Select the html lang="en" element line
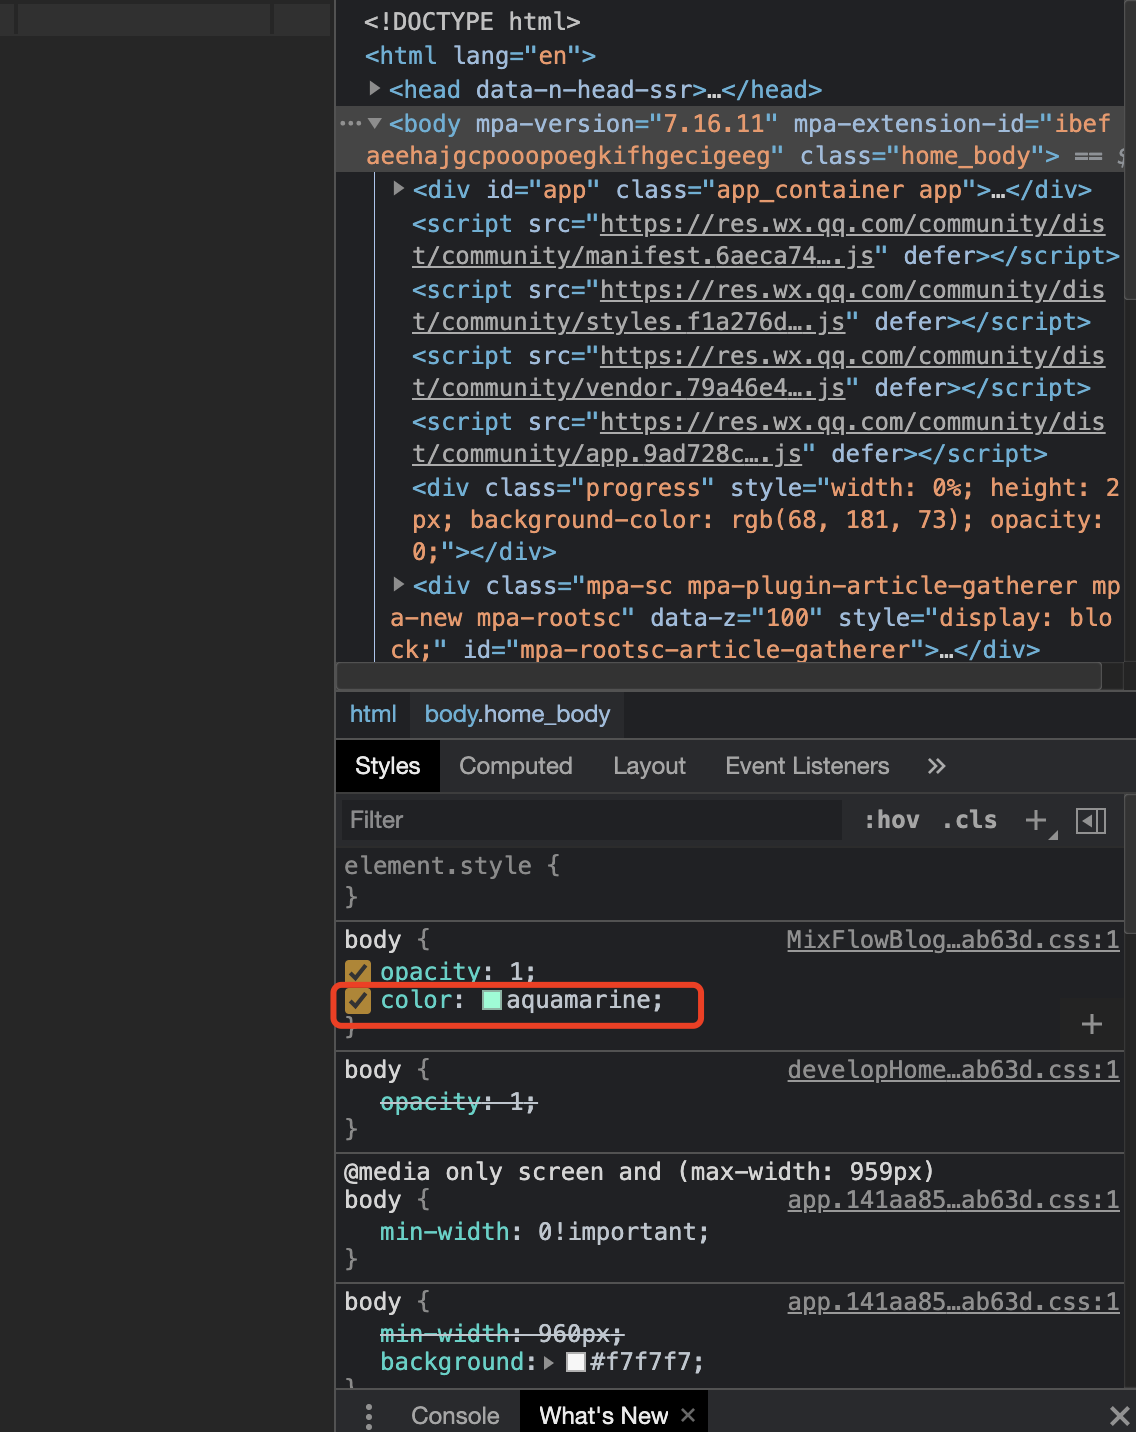 click(x=480, y=56)
